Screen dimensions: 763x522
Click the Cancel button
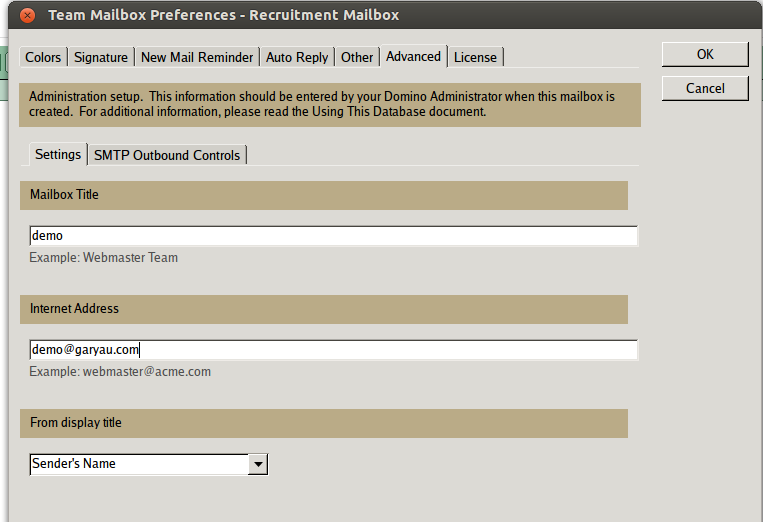coord(705,88)
